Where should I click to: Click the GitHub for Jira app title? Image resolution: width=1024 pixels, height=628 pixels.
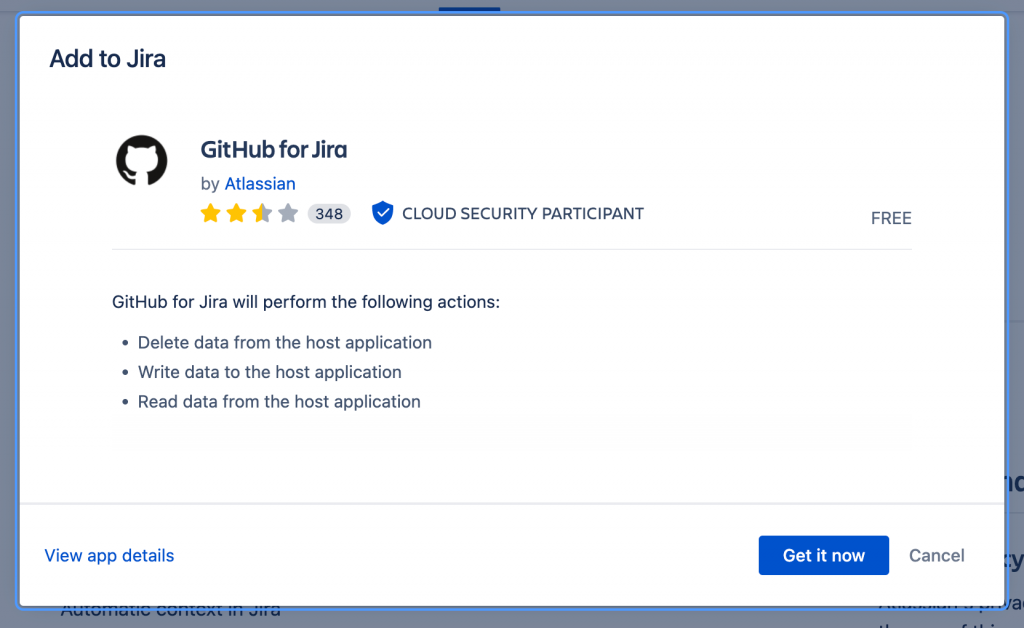[274, 149]
